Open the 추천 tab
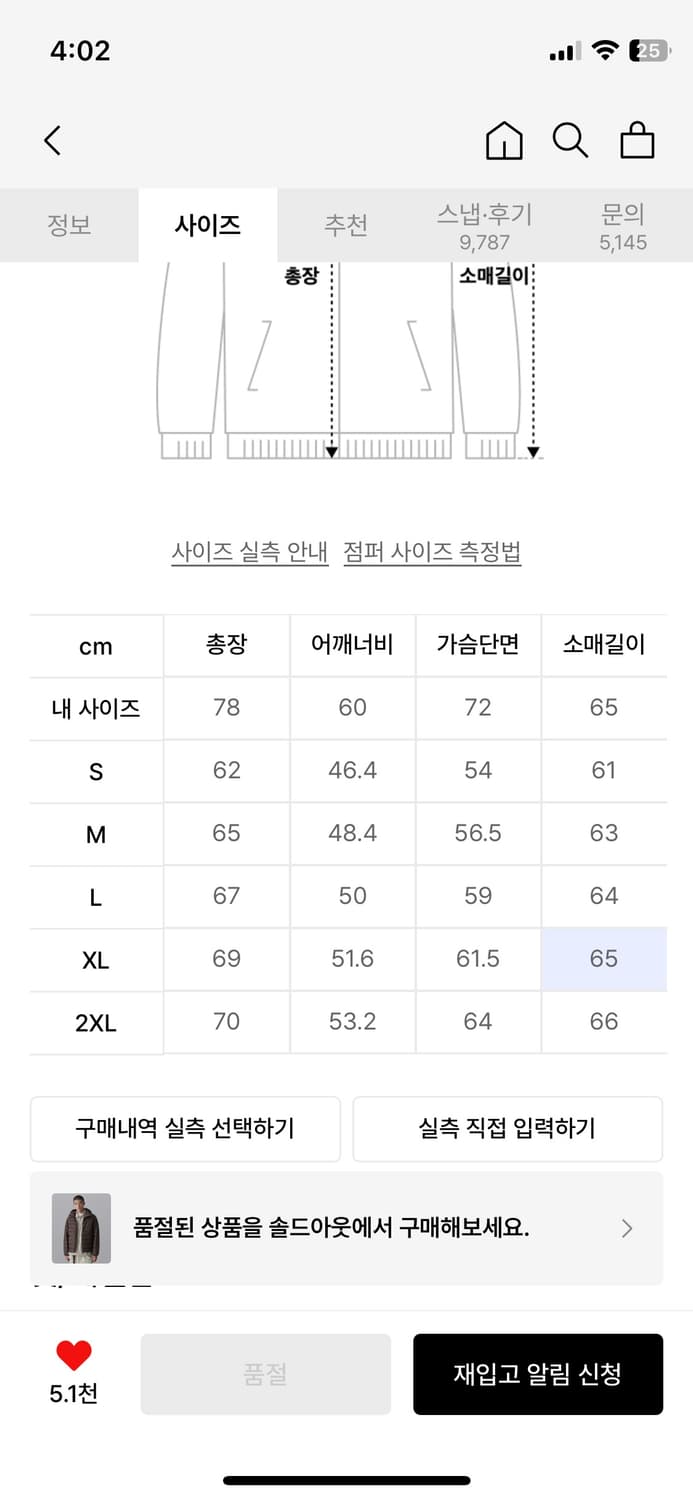This screenshot has height=1500, width=693. pyautogui.click(x=345, y=226)
